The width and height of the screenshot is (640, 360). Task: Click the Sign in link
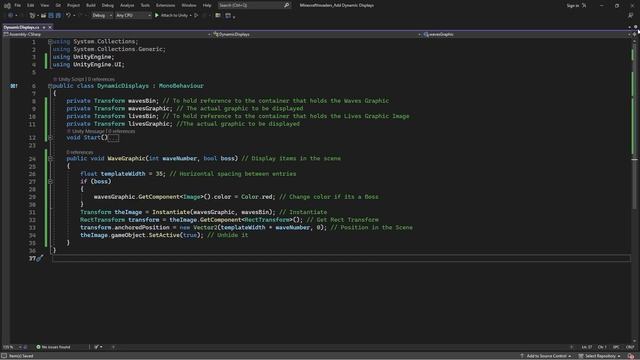(x=573, y=6)
